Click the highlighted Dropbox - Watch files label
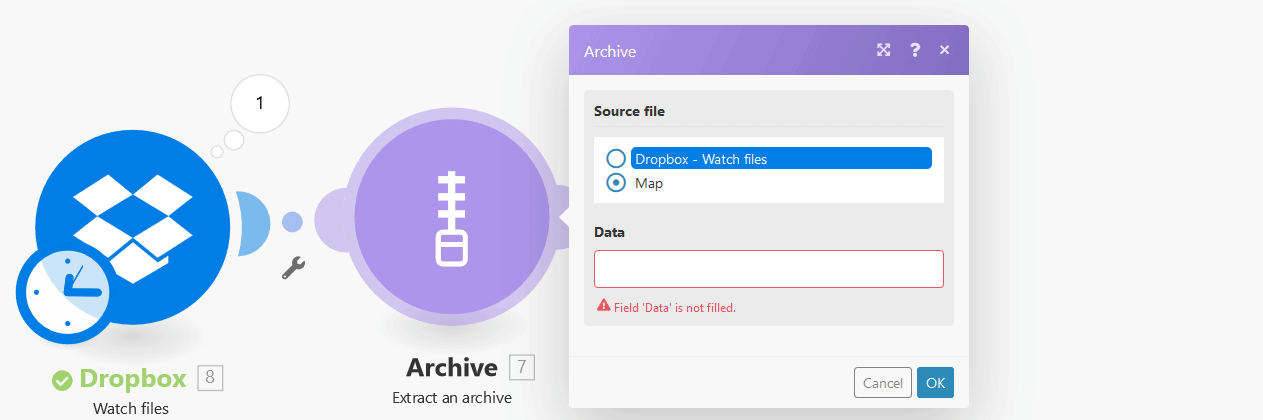The height and width of the screenshot is (420, 1263). (701, 158)
